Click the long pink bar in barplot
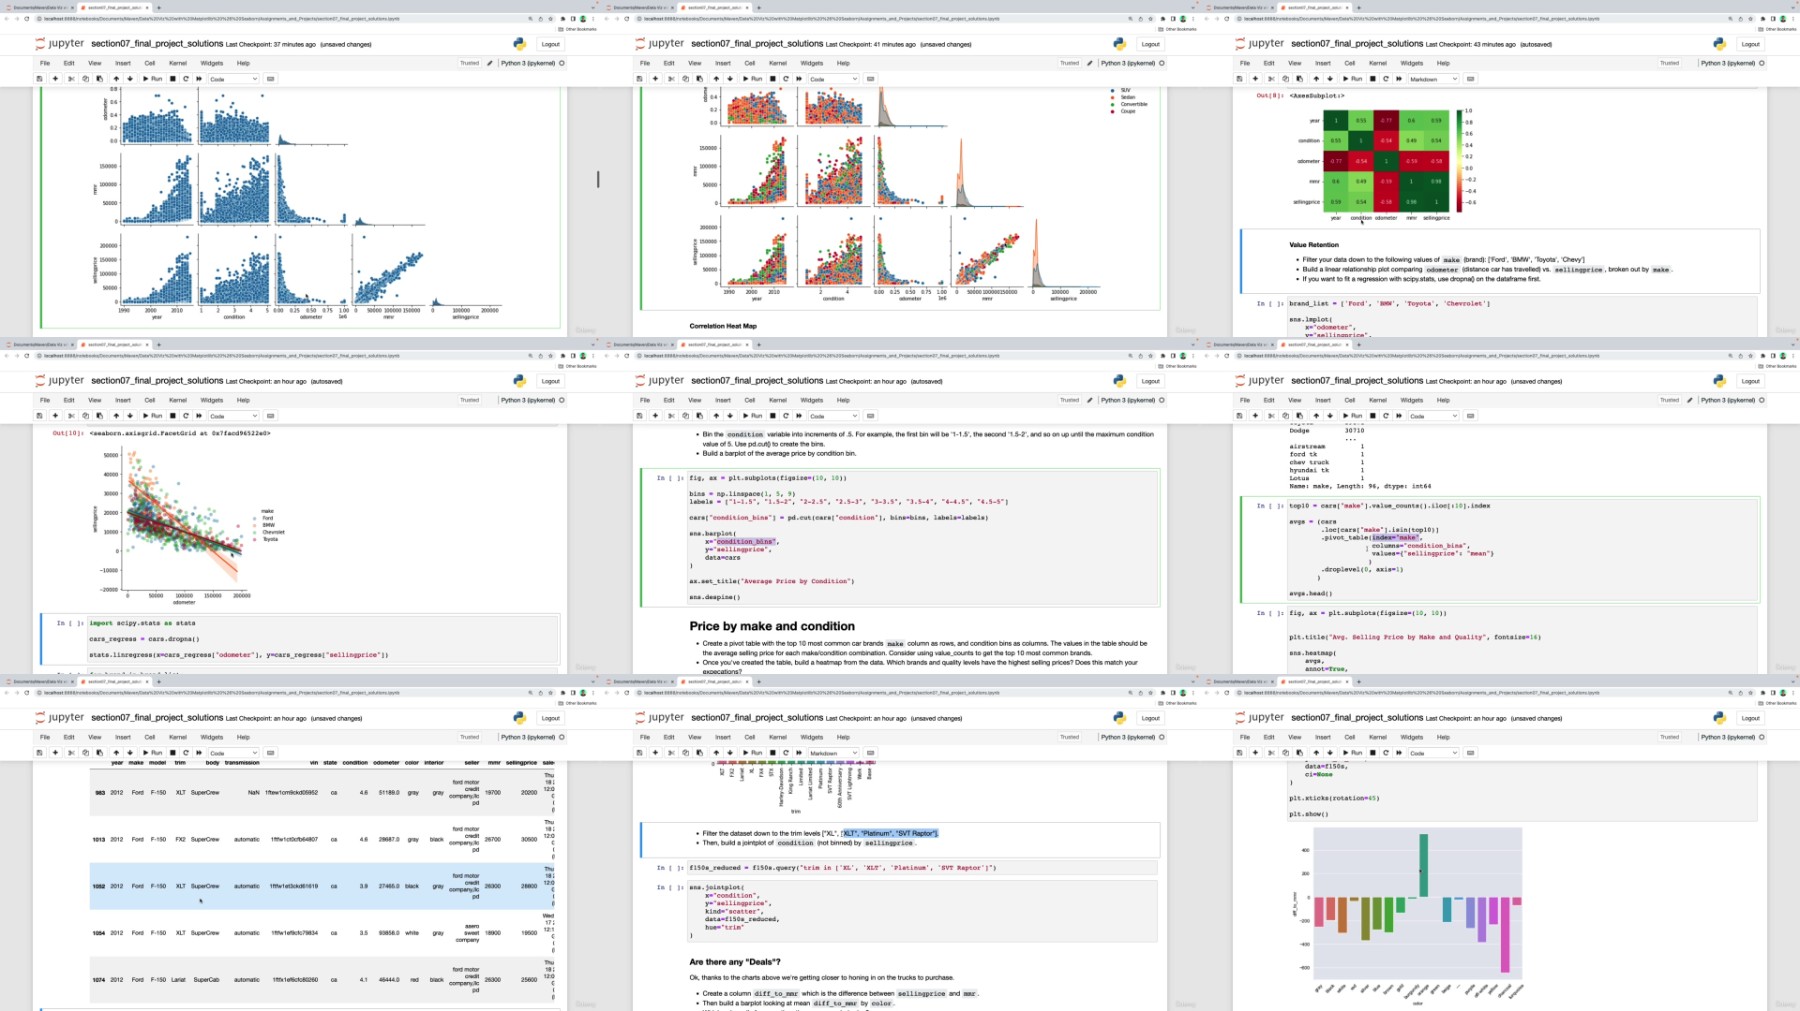The width and height of the screenshot is (1800, 1011). click(1505, 934)
